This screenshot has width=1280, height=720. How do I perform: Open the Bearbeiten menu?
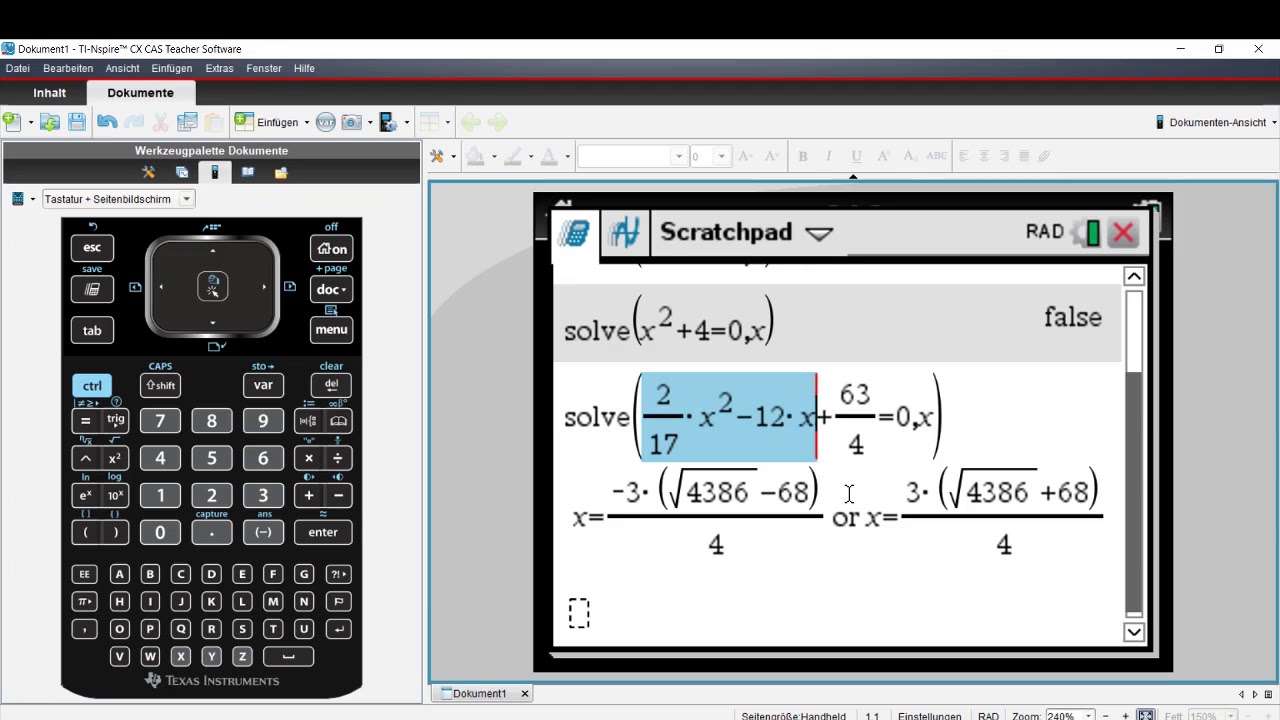pyautogui.click(x=68, y=68)
